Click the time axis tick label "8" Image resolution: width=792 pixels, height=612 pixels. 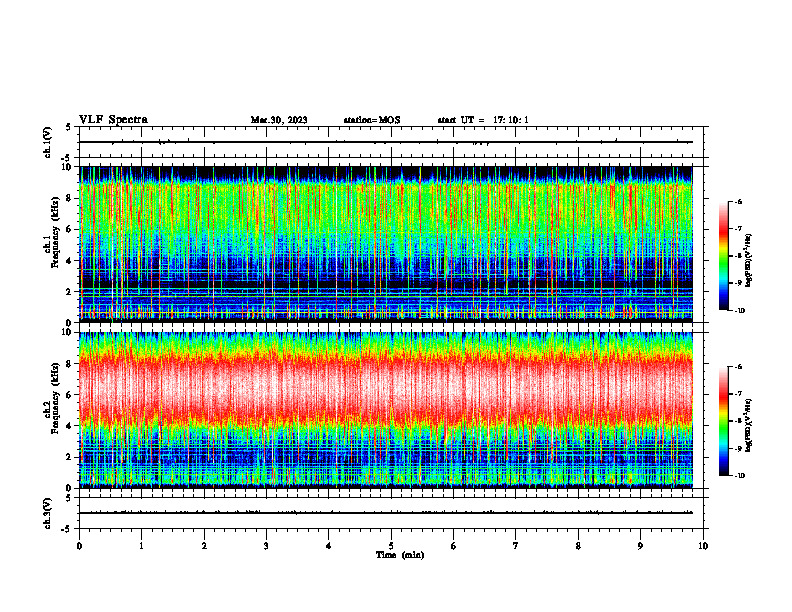click(578, 546)
